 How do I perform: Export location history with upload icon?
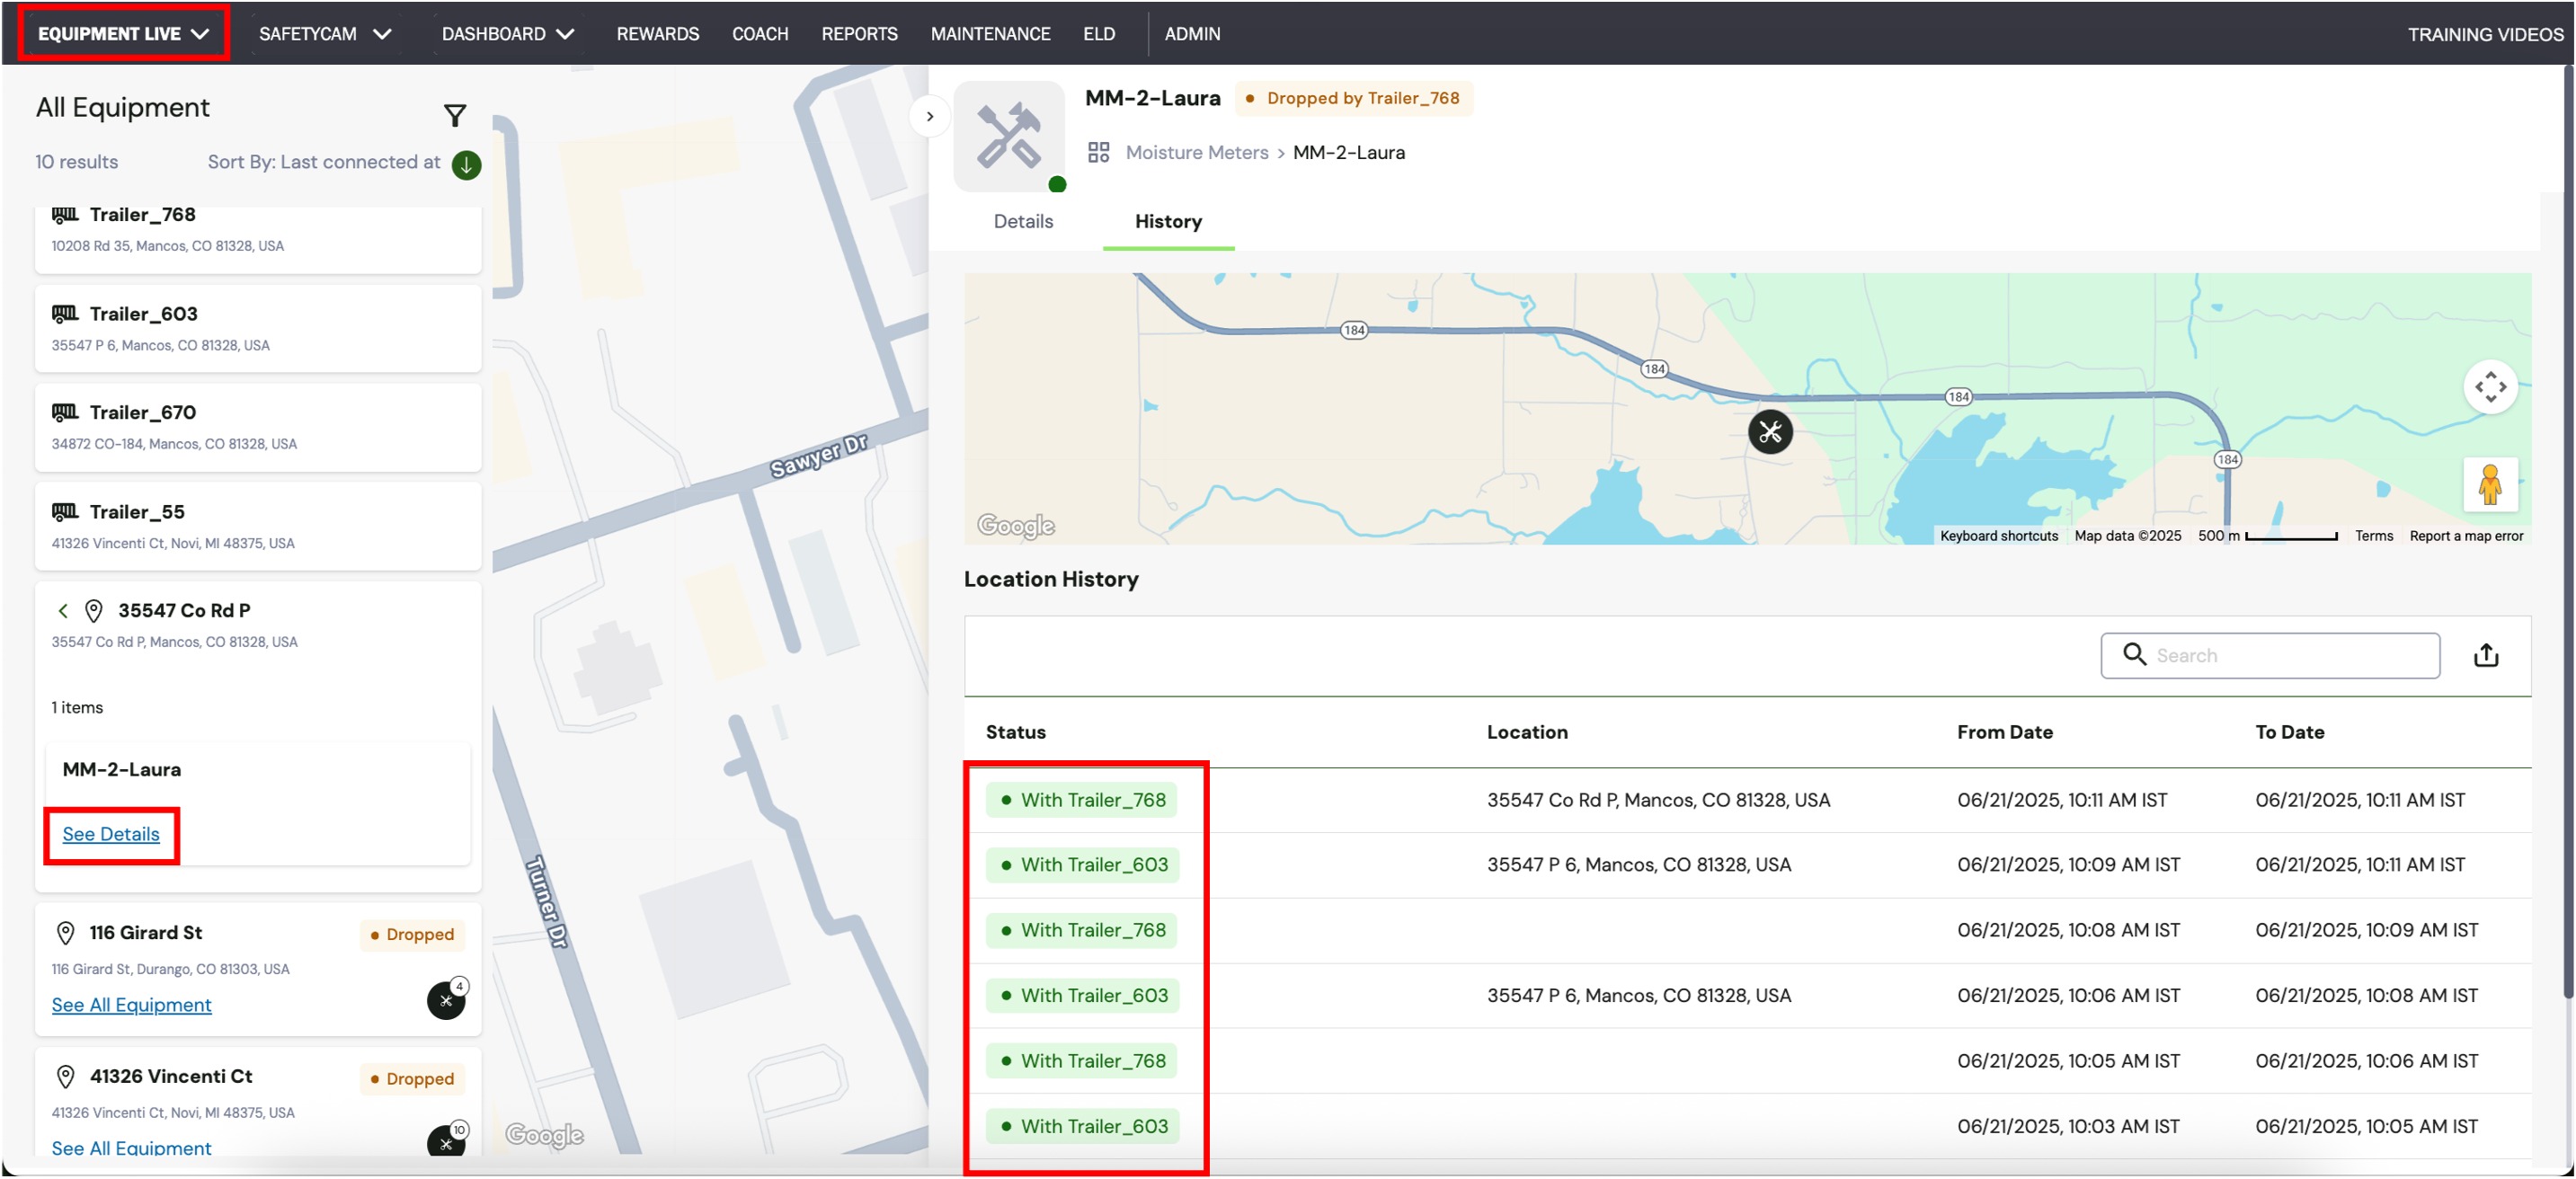click(2486, 655)
